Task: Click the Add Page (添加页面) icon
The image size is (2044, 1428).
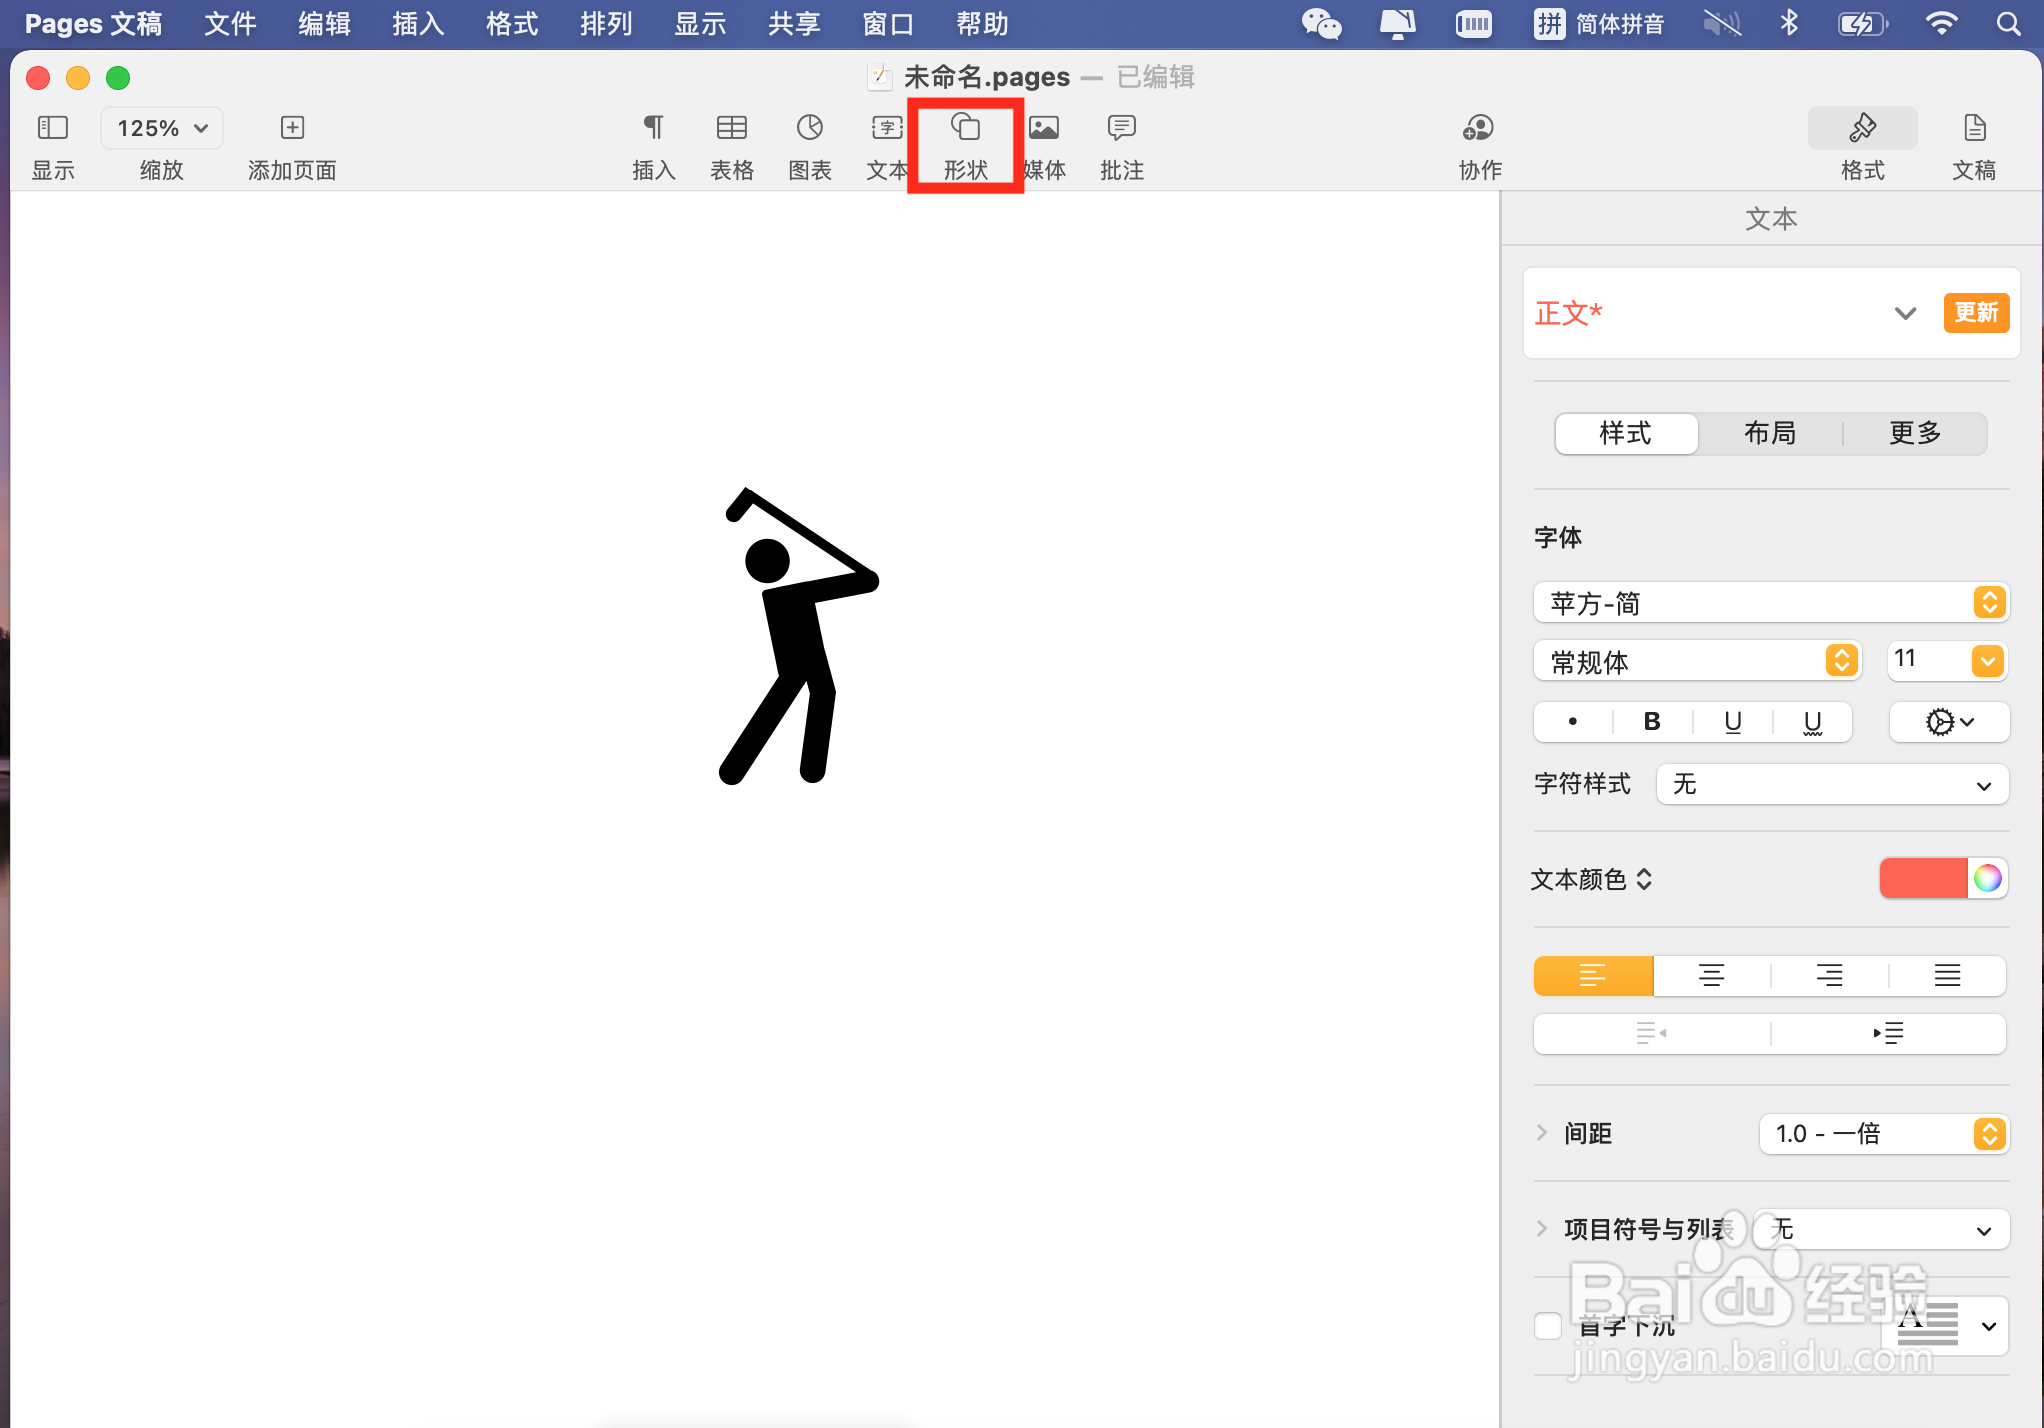Action: click(292, 129)
